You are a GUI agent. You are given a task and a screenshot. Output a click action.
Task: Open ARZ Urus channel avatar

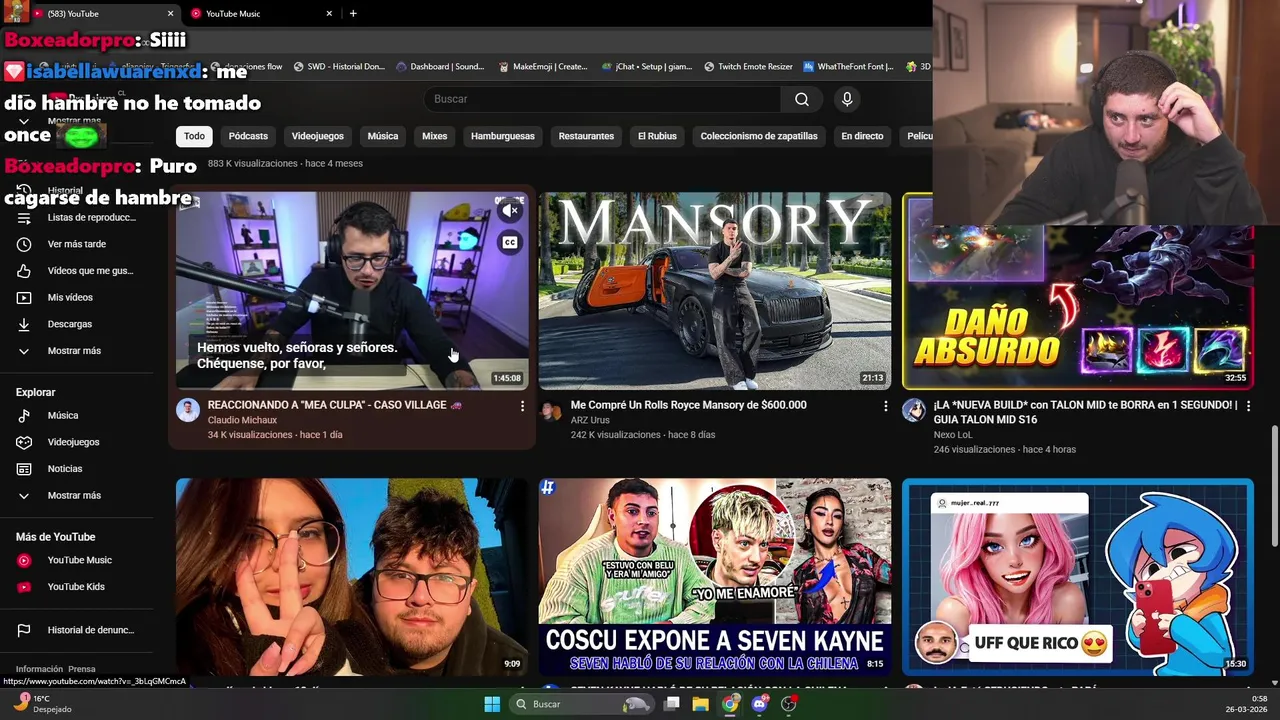(551, 410)
